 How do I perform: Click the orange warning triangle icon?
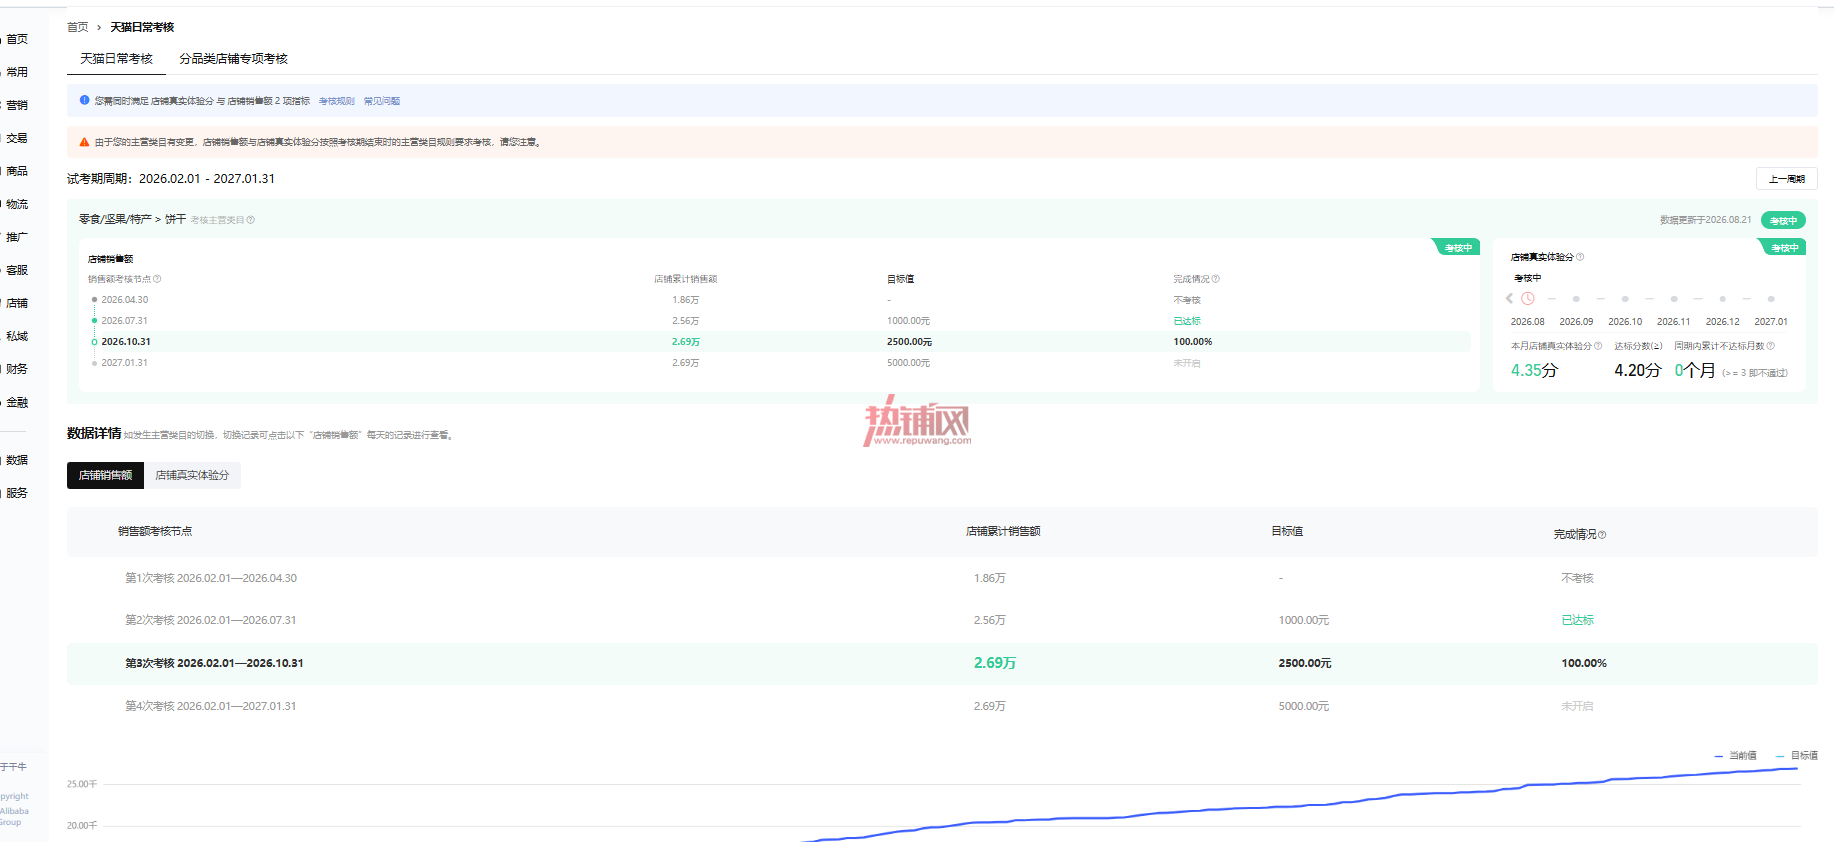click(84, 142)
